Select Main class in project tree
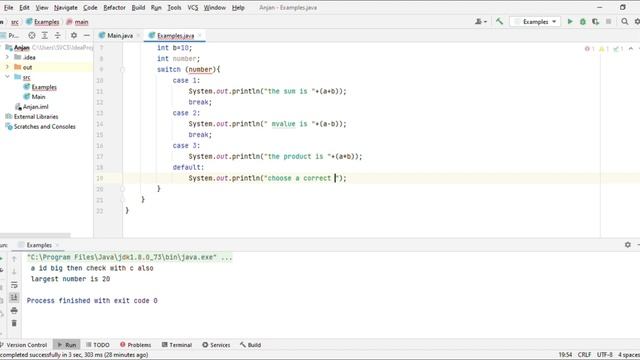This screenshot has width=640, height=360. (x=38, y=97)
